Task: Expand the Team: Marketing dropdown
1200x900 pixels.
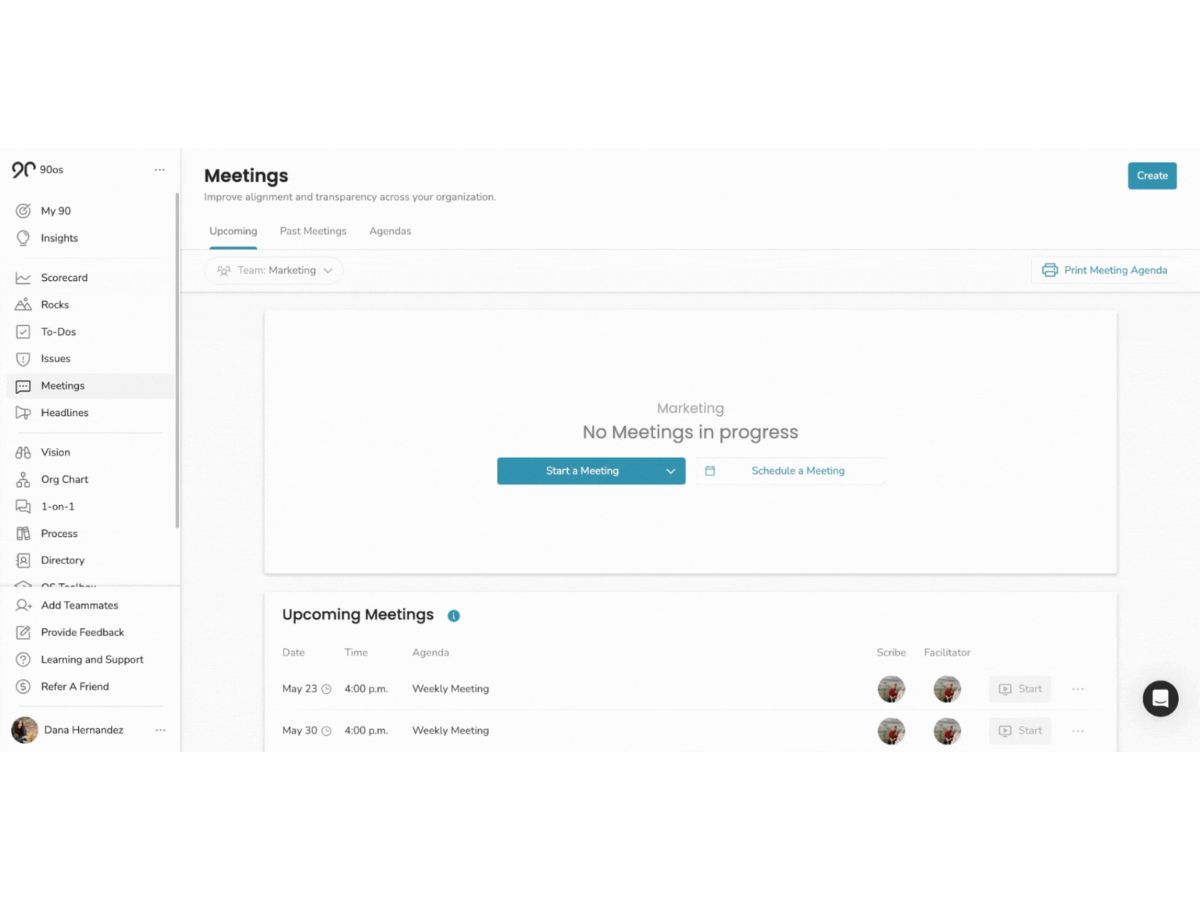Action: 274,270
